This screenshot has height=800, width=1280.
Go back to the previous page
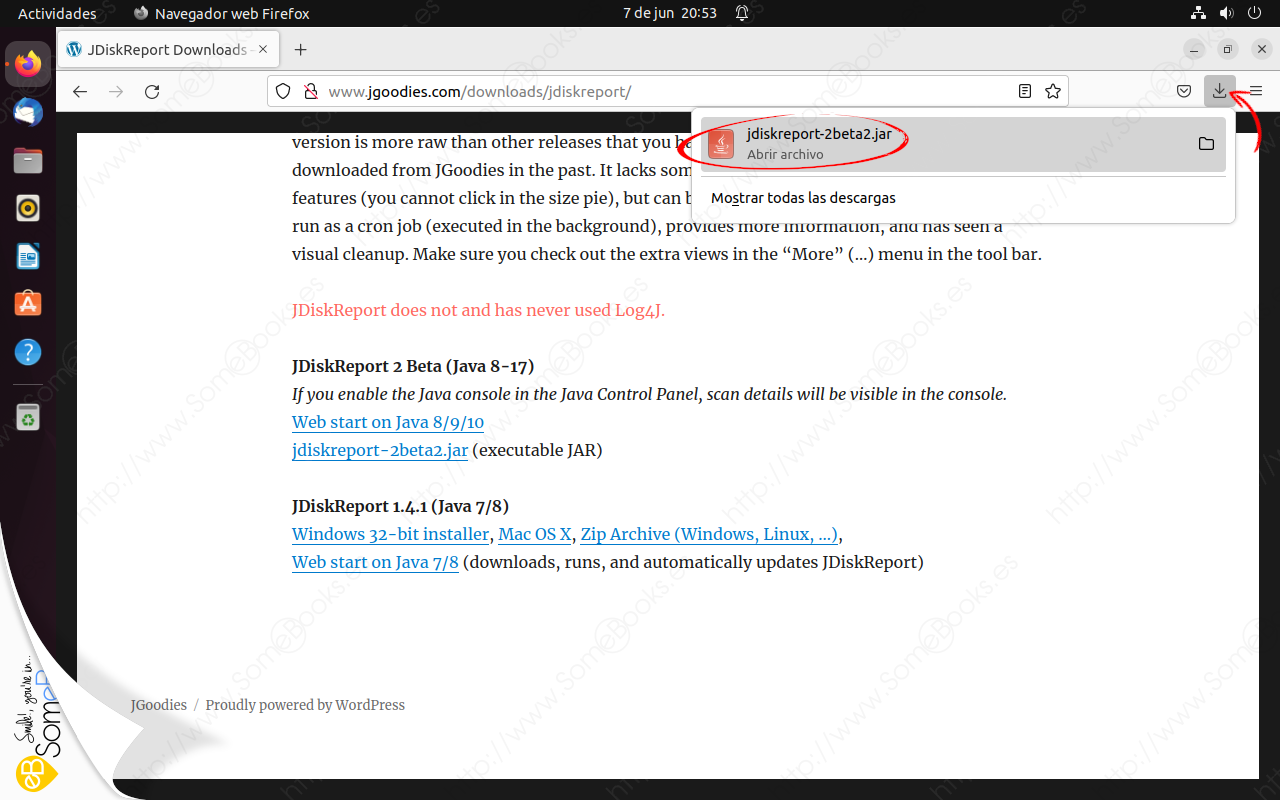pos(79,91)
